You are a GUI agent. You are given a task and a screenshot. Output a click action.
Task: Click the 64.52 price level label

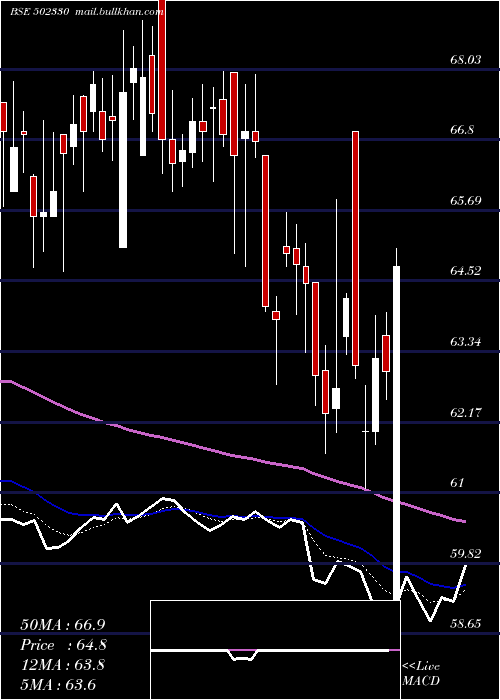coord(466,271)
